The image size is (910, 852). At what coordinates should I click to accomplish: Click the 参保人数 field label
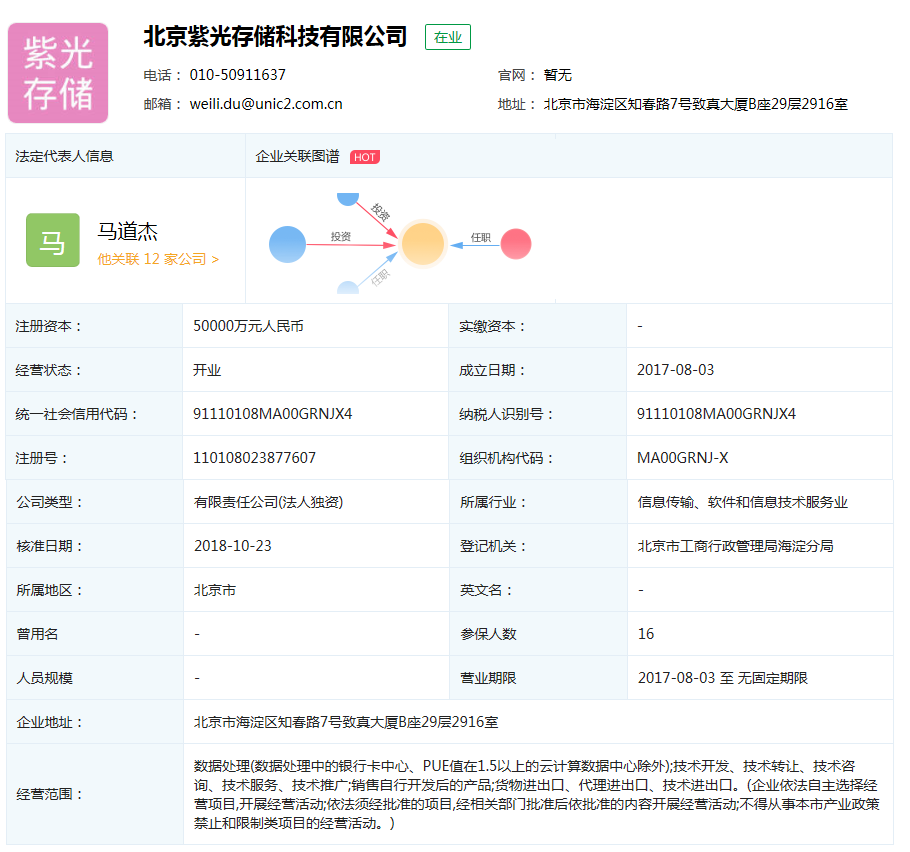pos(488,634)
